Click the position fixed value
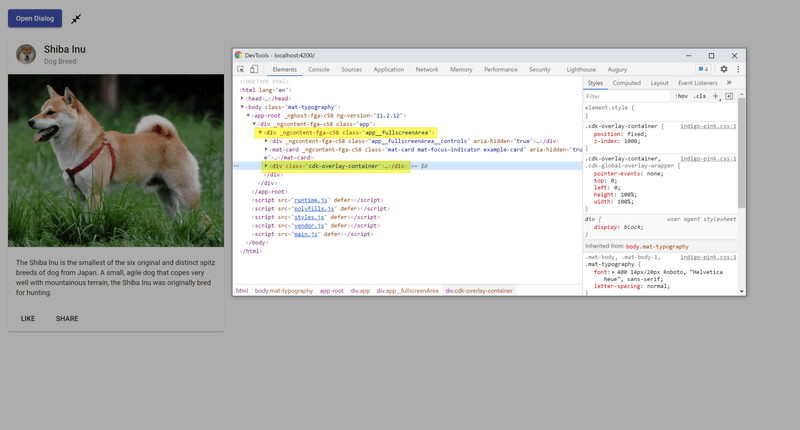The width and height of the screenshot is (800, 430). [x=637, y=134]
